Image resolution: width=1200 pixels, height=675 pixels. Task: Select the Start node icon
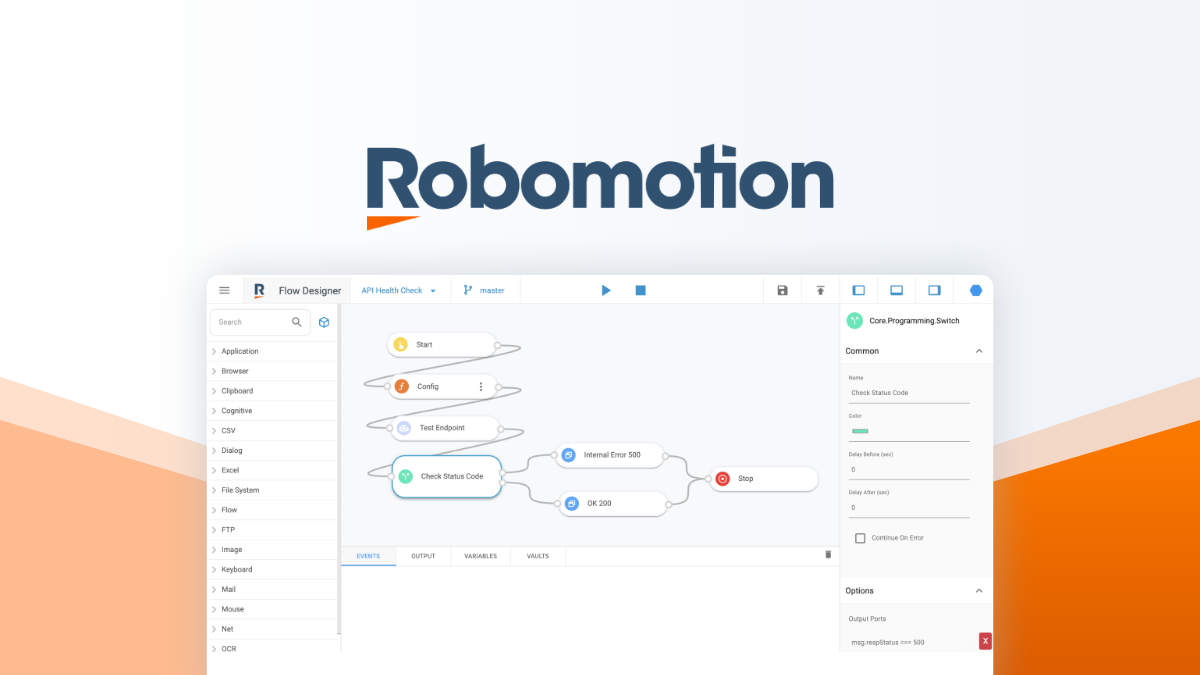400,344
